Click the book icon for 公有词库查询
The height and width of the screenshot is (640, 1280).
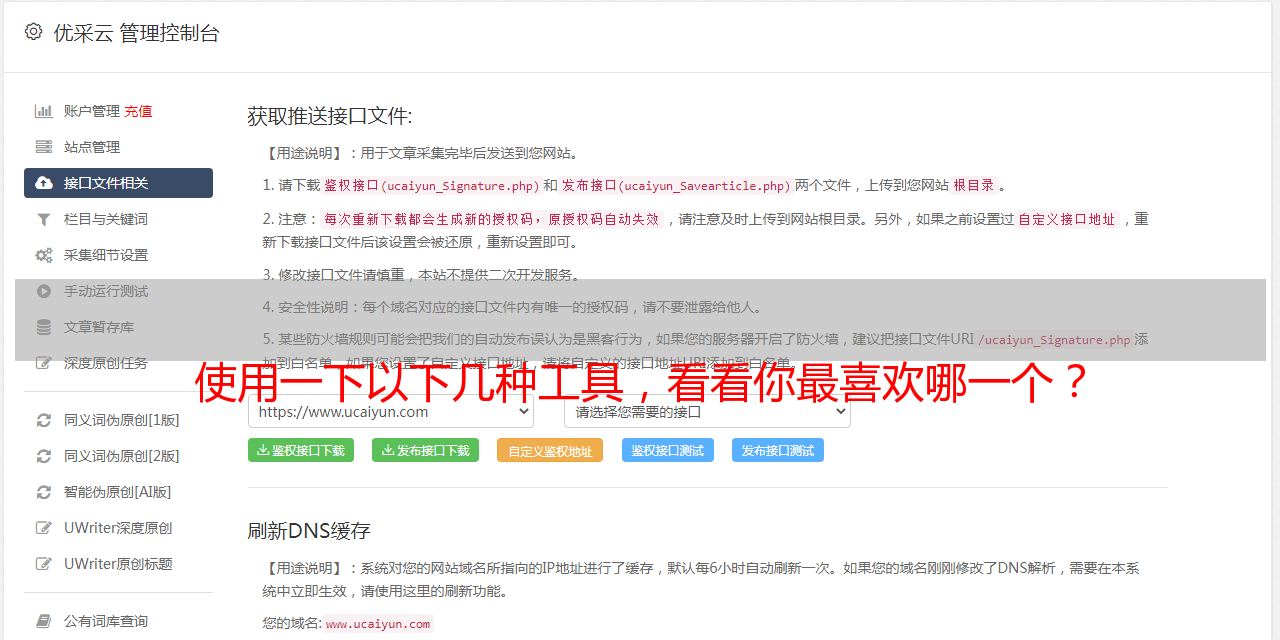pyautogui.click(x=44, y=621)
